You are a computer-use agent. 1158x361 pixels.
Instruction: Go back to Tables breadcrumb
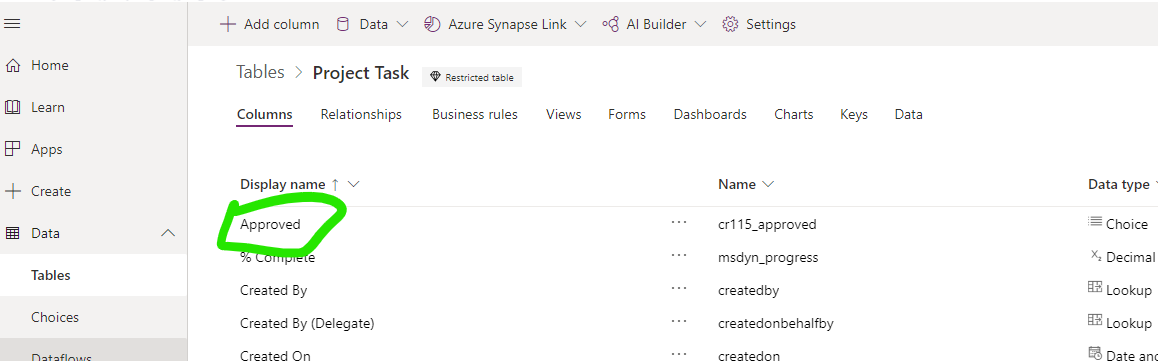[260, 72]
